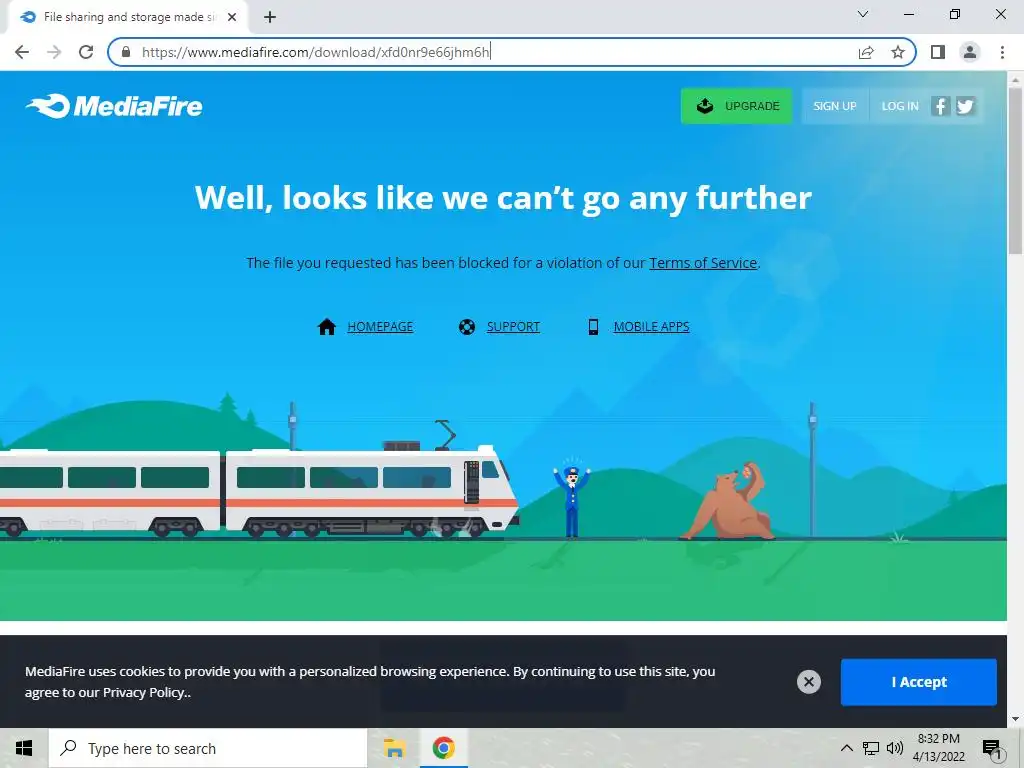Go forward using browser forward arrow
The width and height of the screenshot is (1024, 768).
click(54, 52)
